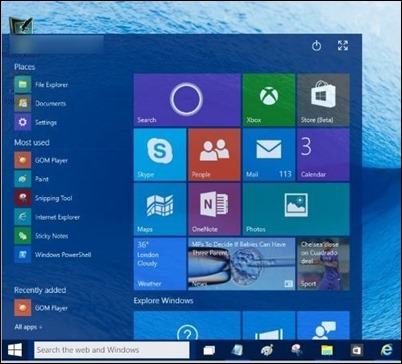Image resolution: width=402 pixels, height=364 pixels.
Task: Open the Store (Beta) tile
Action: click(323, 100)
